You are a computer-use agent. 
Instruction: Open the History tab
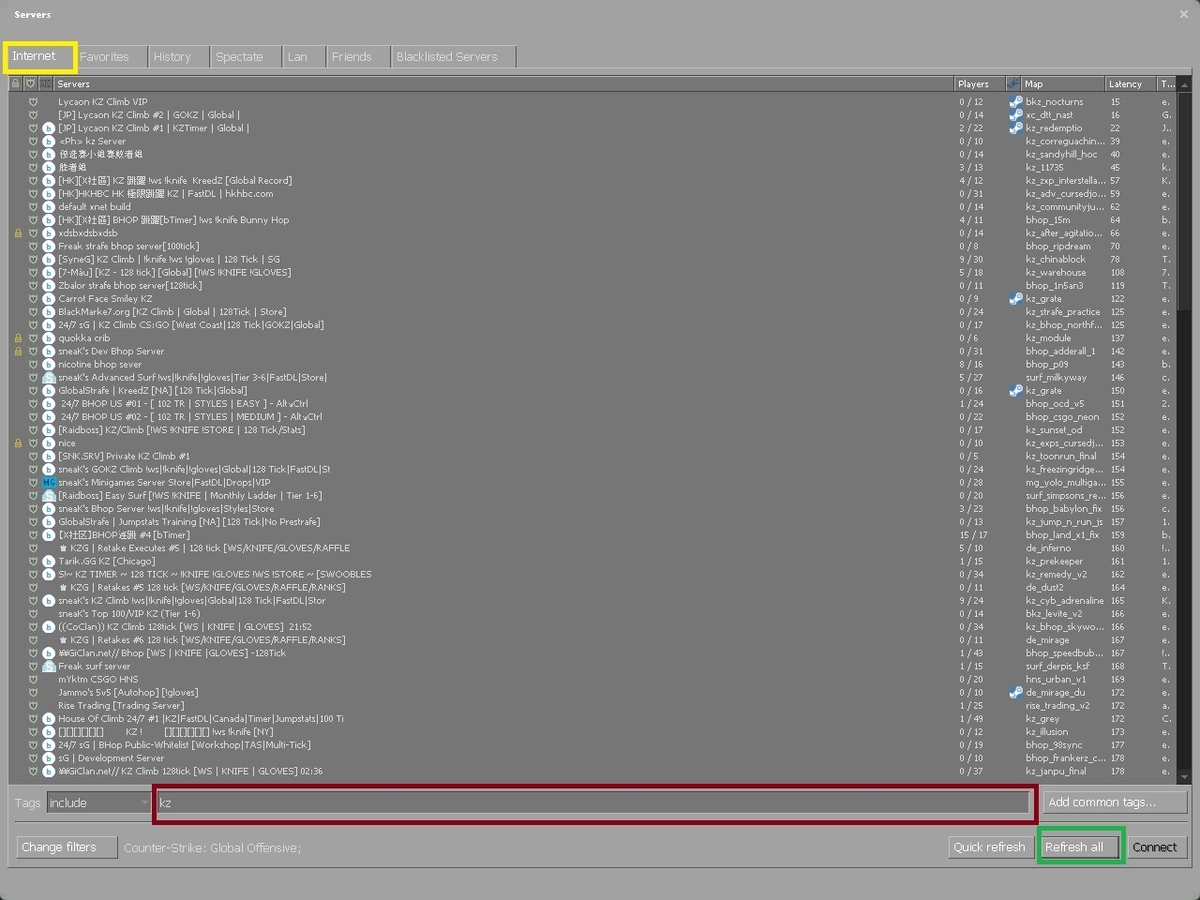pos(178,57)
